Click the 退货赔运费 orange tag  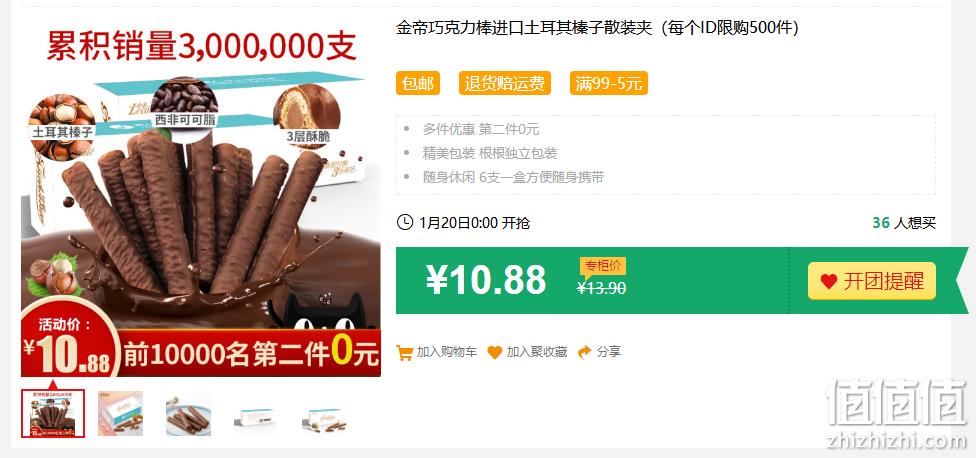coord(505,83)
